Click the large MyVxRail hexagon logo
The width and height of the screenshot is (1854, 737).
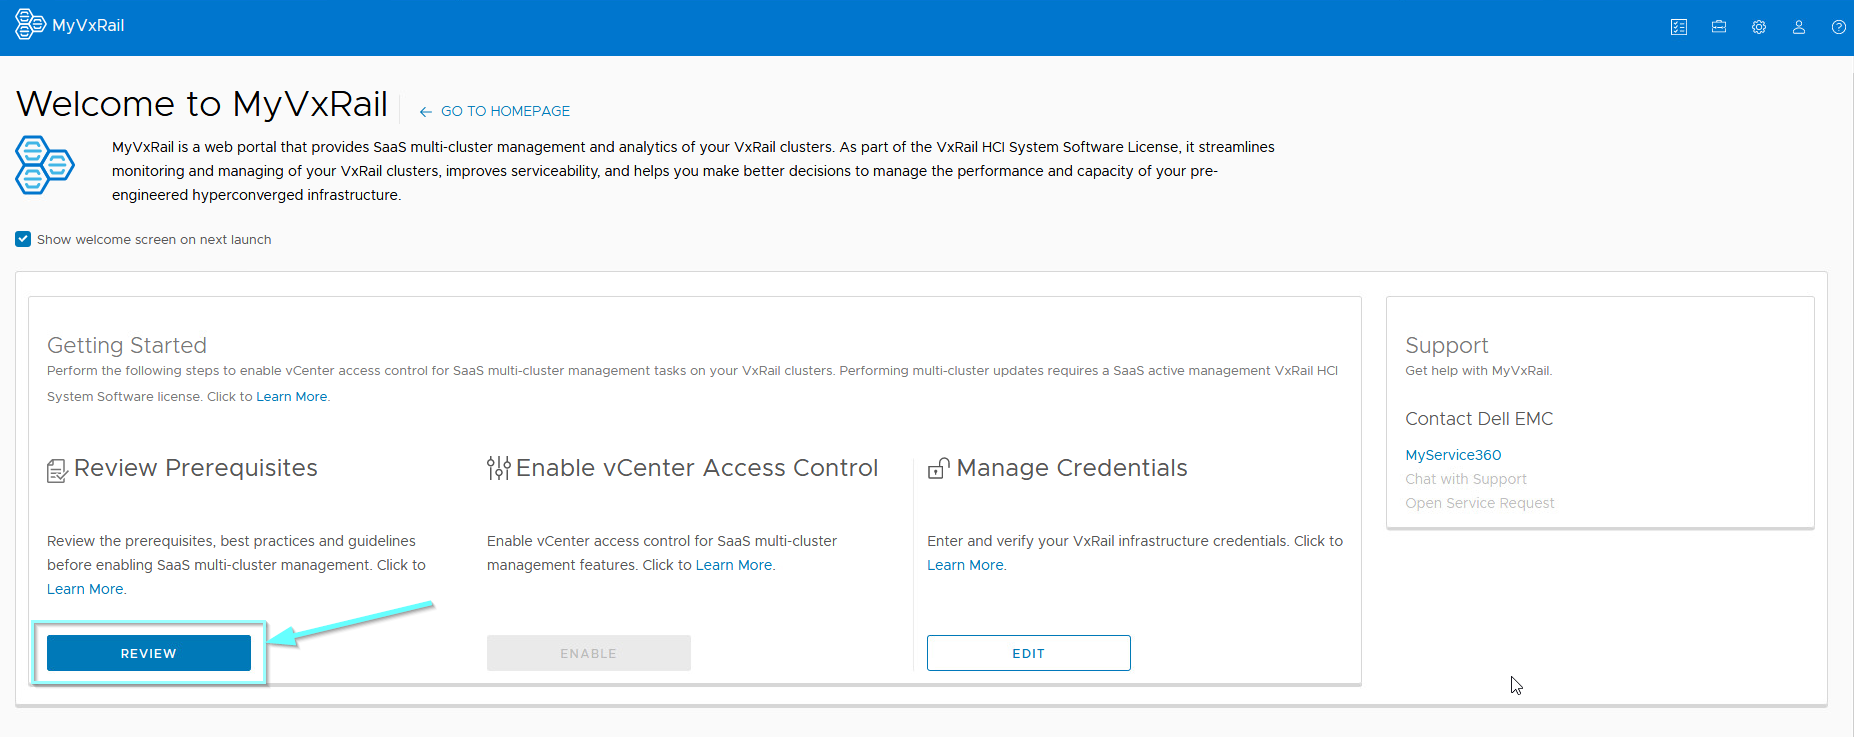(x=45, y=165)
